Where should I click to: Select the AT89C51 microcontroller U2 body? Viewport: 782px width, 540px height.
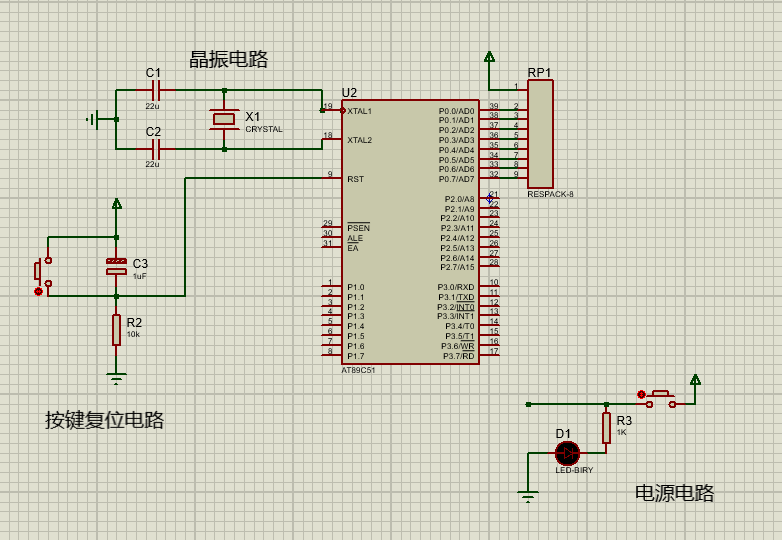click(410, 232)
